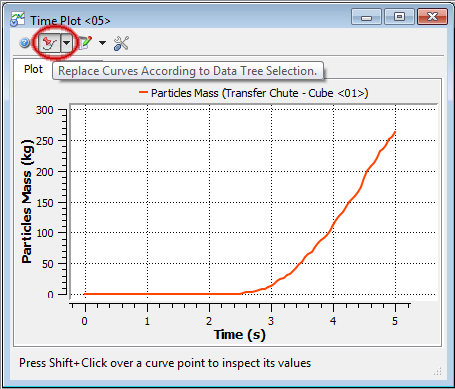455x389 pixels.
Task: Click the red line swatch in the legend
Action: pyautogui.click(x=143, y=92)
